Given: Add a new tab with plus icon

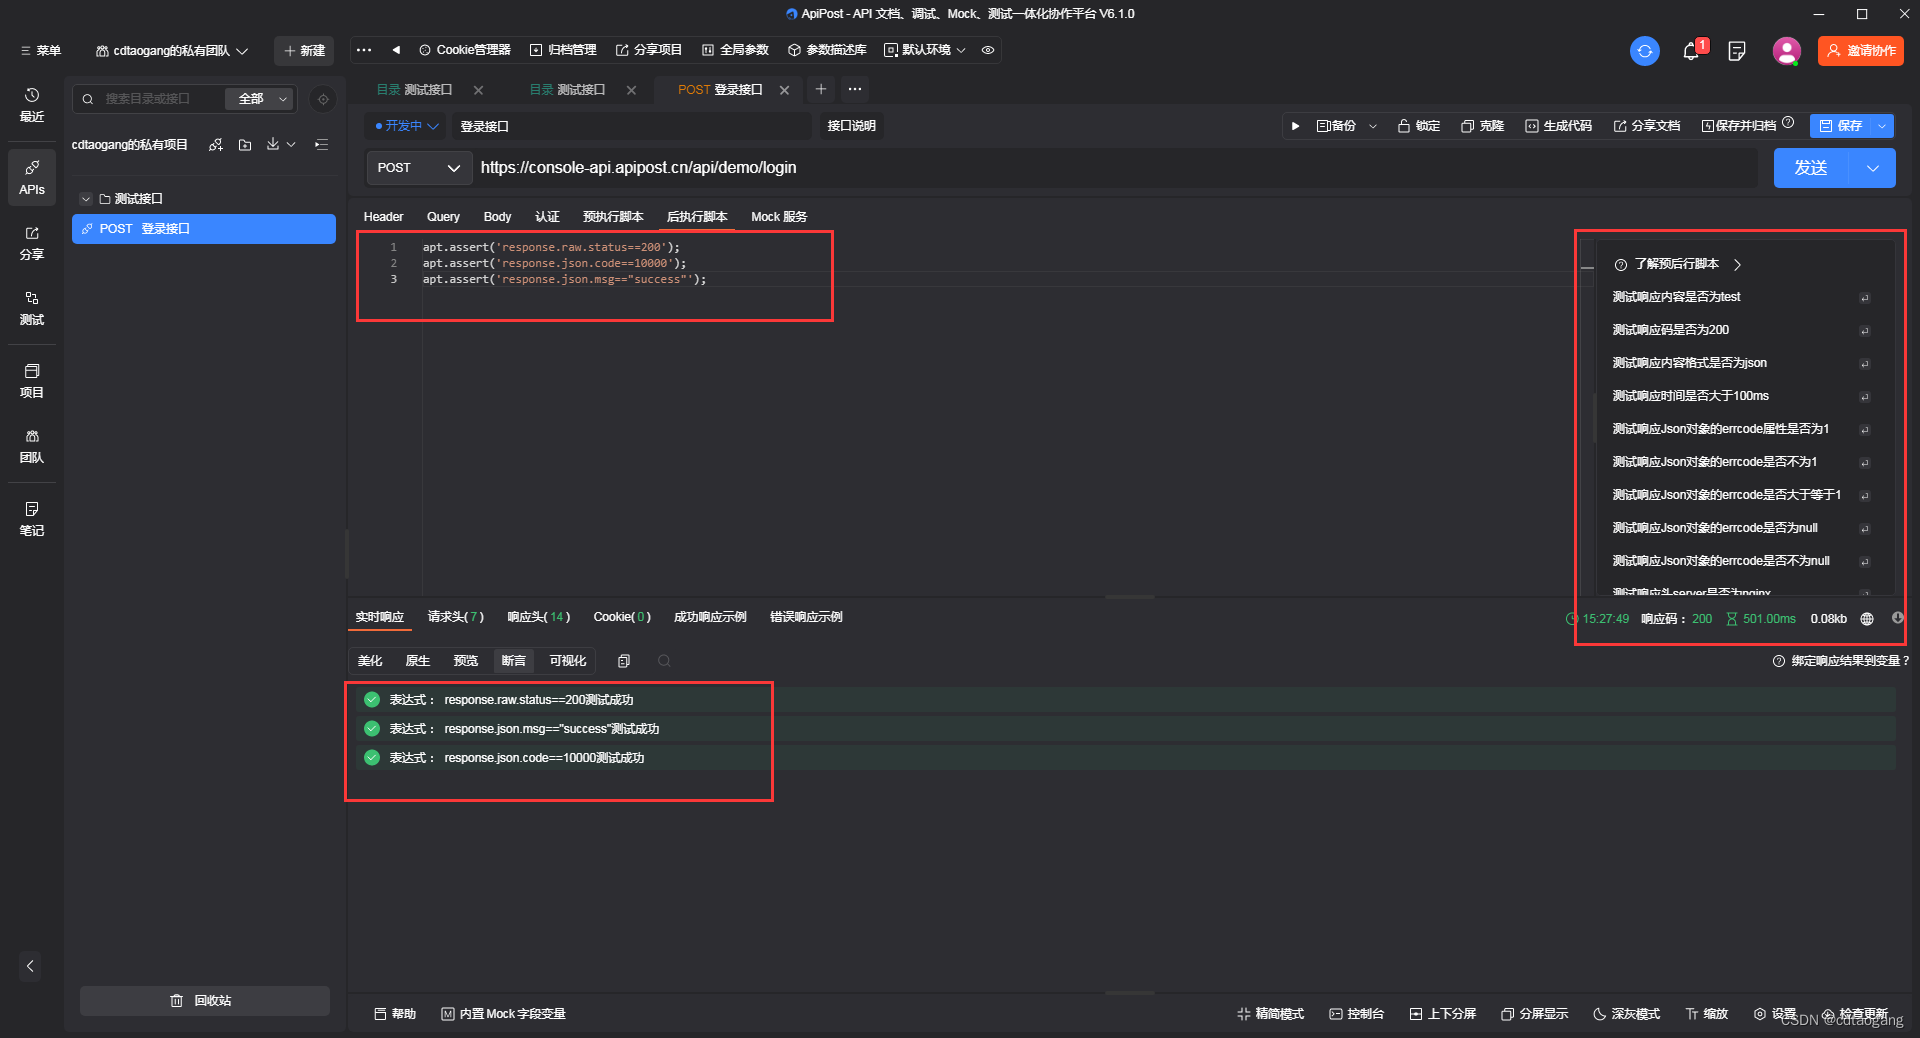Looking at the screenshot, I should (x=821, y=89).
